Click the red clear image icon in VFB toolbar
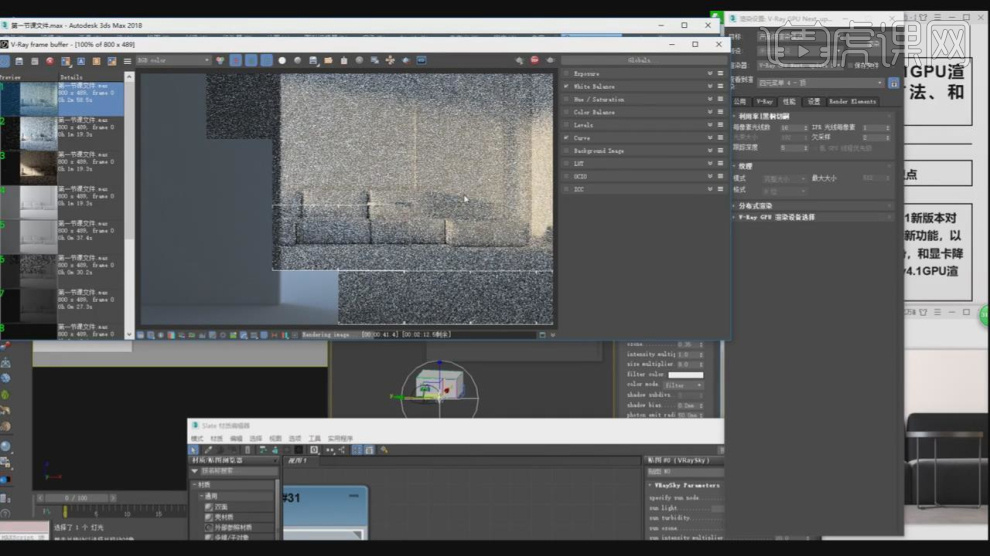 50,61
